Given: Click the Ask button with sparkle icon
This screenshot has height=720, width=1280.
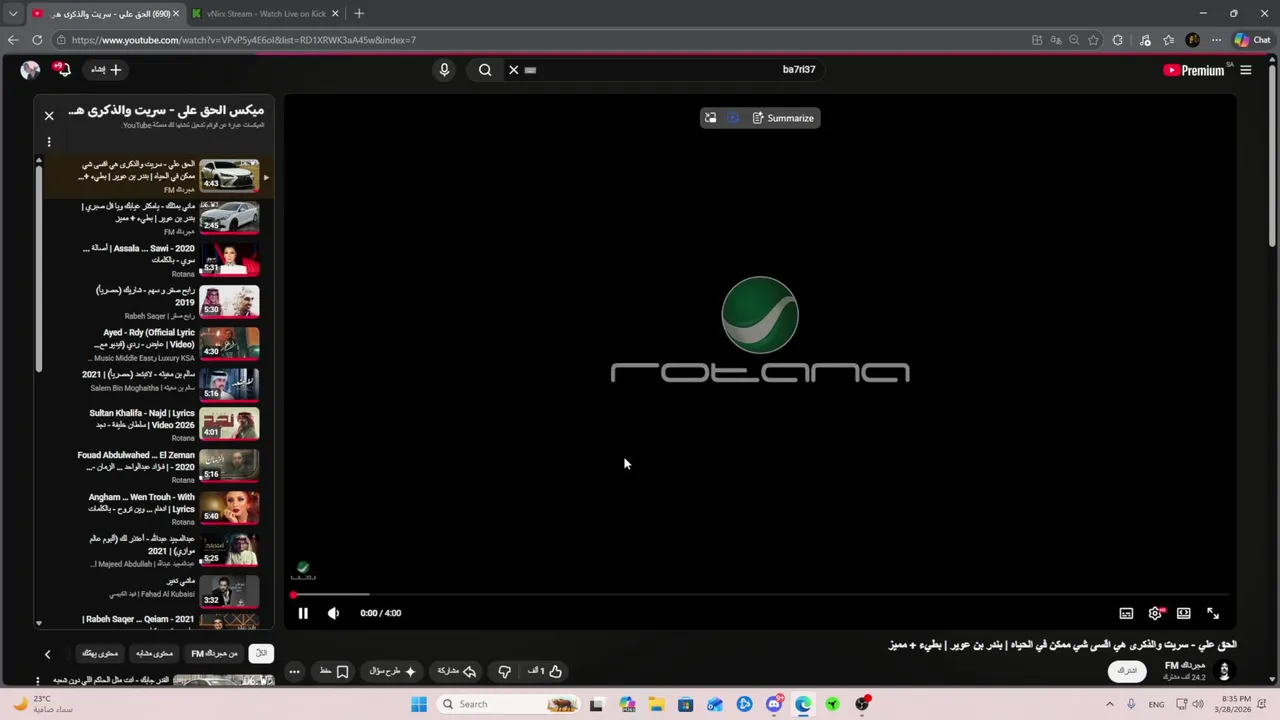Looking at the screenshot, I should click(393, 671).
